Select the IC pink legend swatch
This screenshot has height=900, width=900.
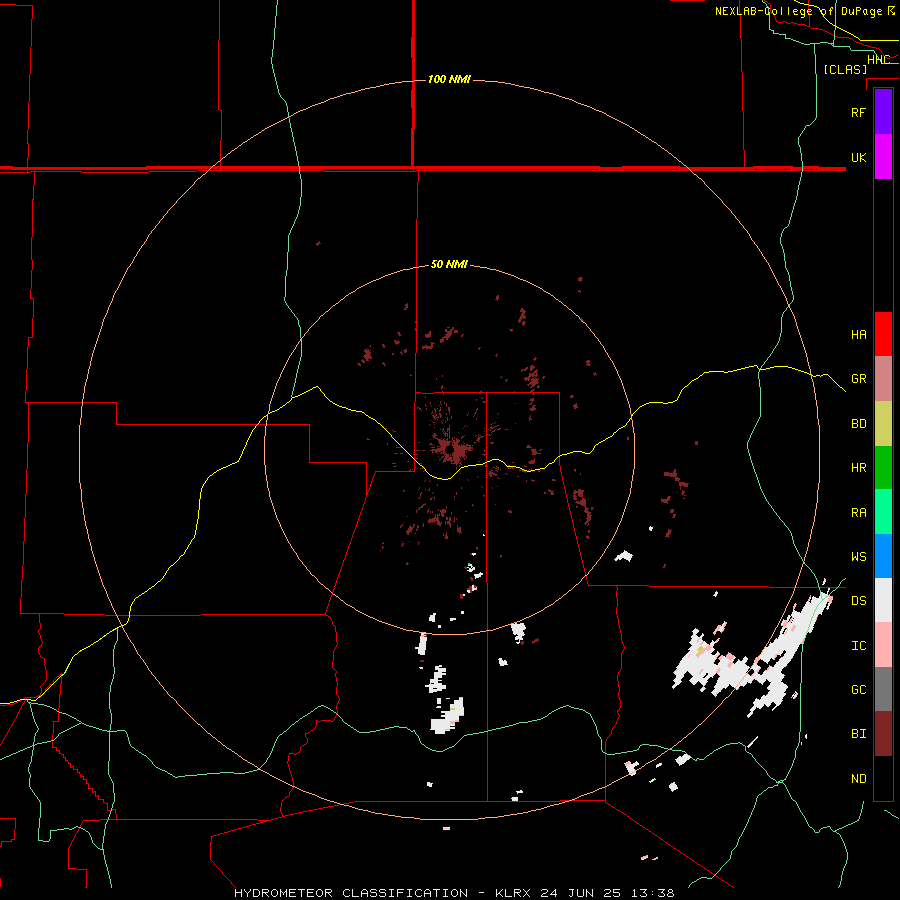pyautogui.click(x=883, y=645)
